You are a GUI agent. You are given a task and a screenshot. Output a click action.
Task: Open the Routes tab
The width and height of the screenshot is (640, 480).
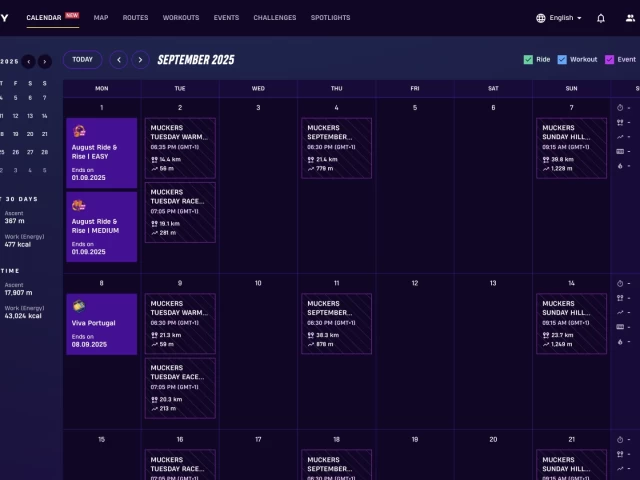pyautogui.click(x=136, y=18)
